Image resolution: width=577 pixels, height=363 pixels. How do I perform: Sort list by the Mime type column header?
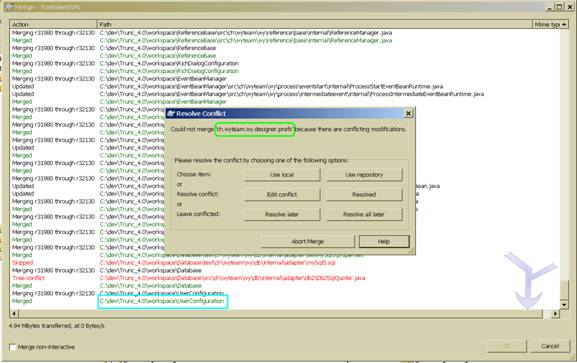550,24
